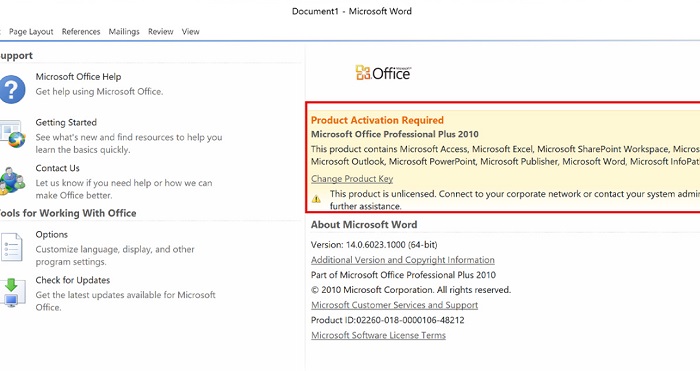Image resolution: width=700 pixels, height=371 pixels.
Task: Click the Check for Updates download icon
Action: tap(12, 293)
